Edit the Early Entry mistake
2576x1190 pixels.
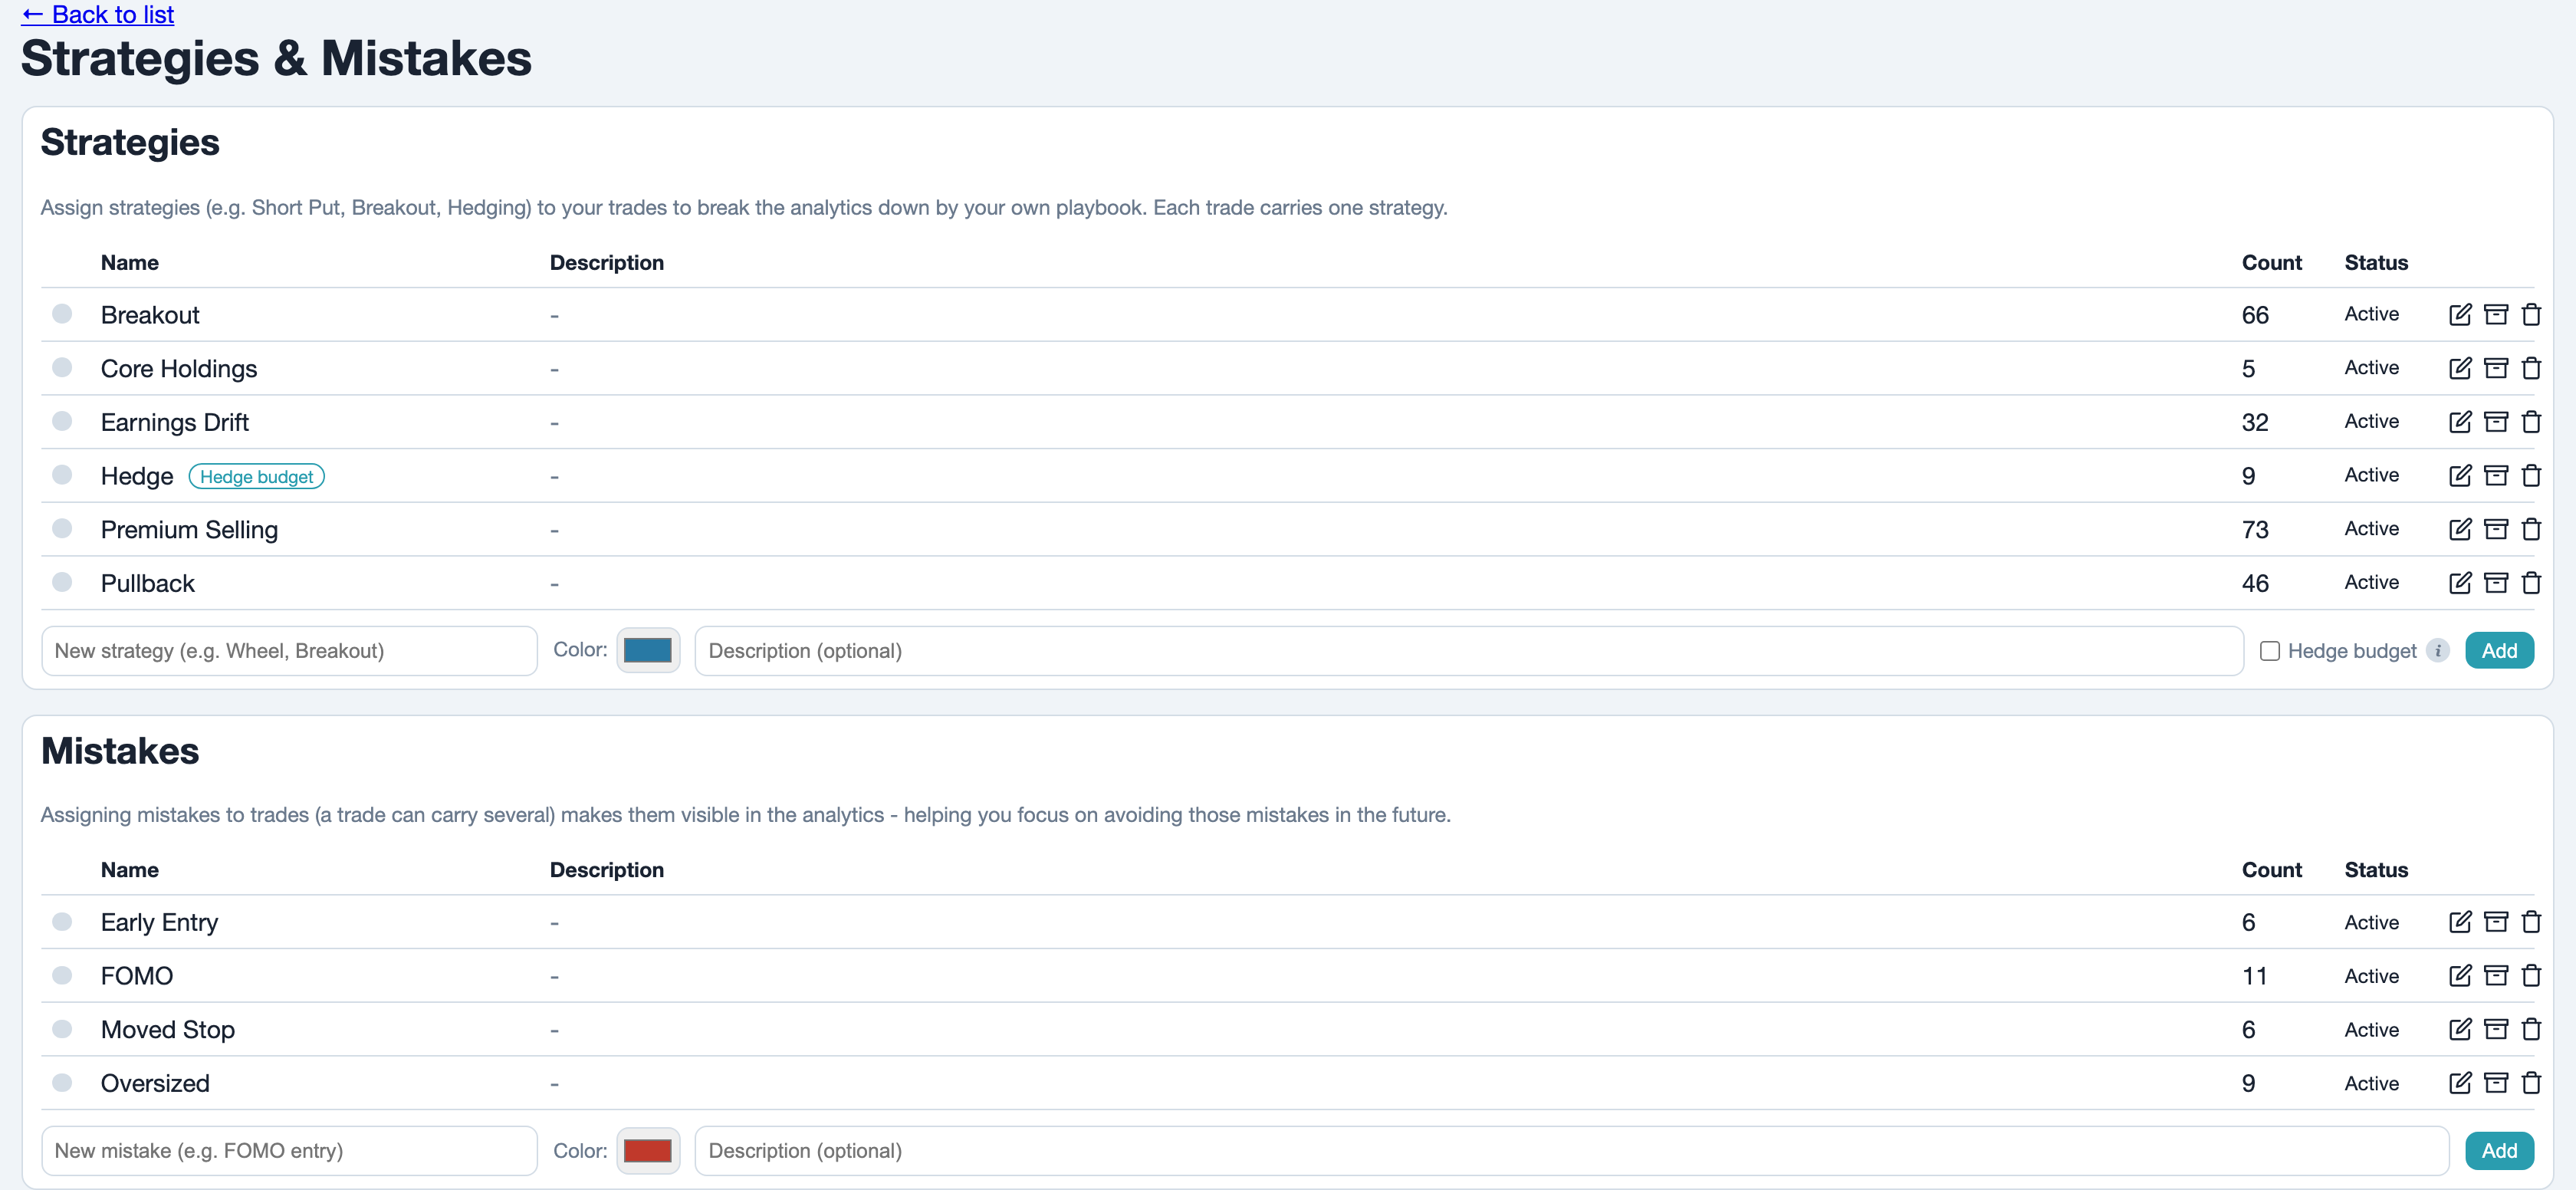pos(2460,922)
